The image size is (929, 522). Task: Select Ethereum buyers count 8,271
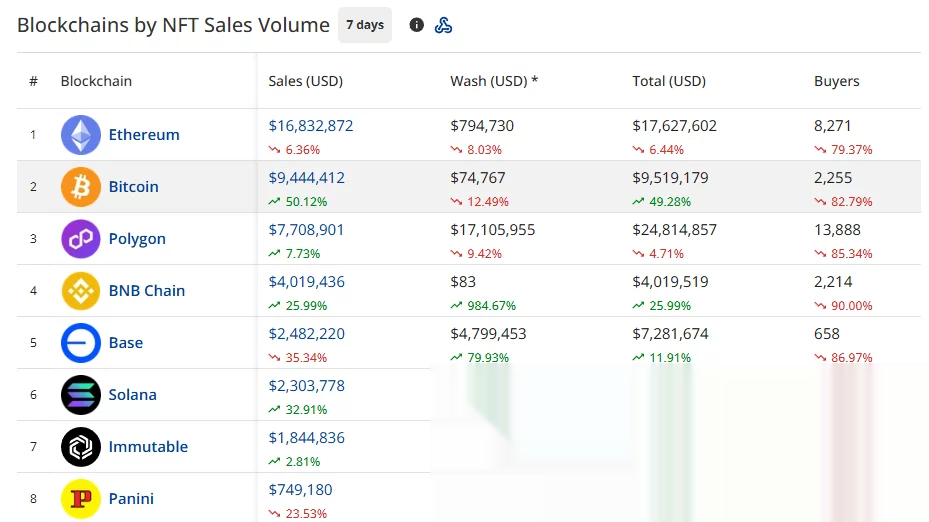pyautogui.click(x=832, y=126)
